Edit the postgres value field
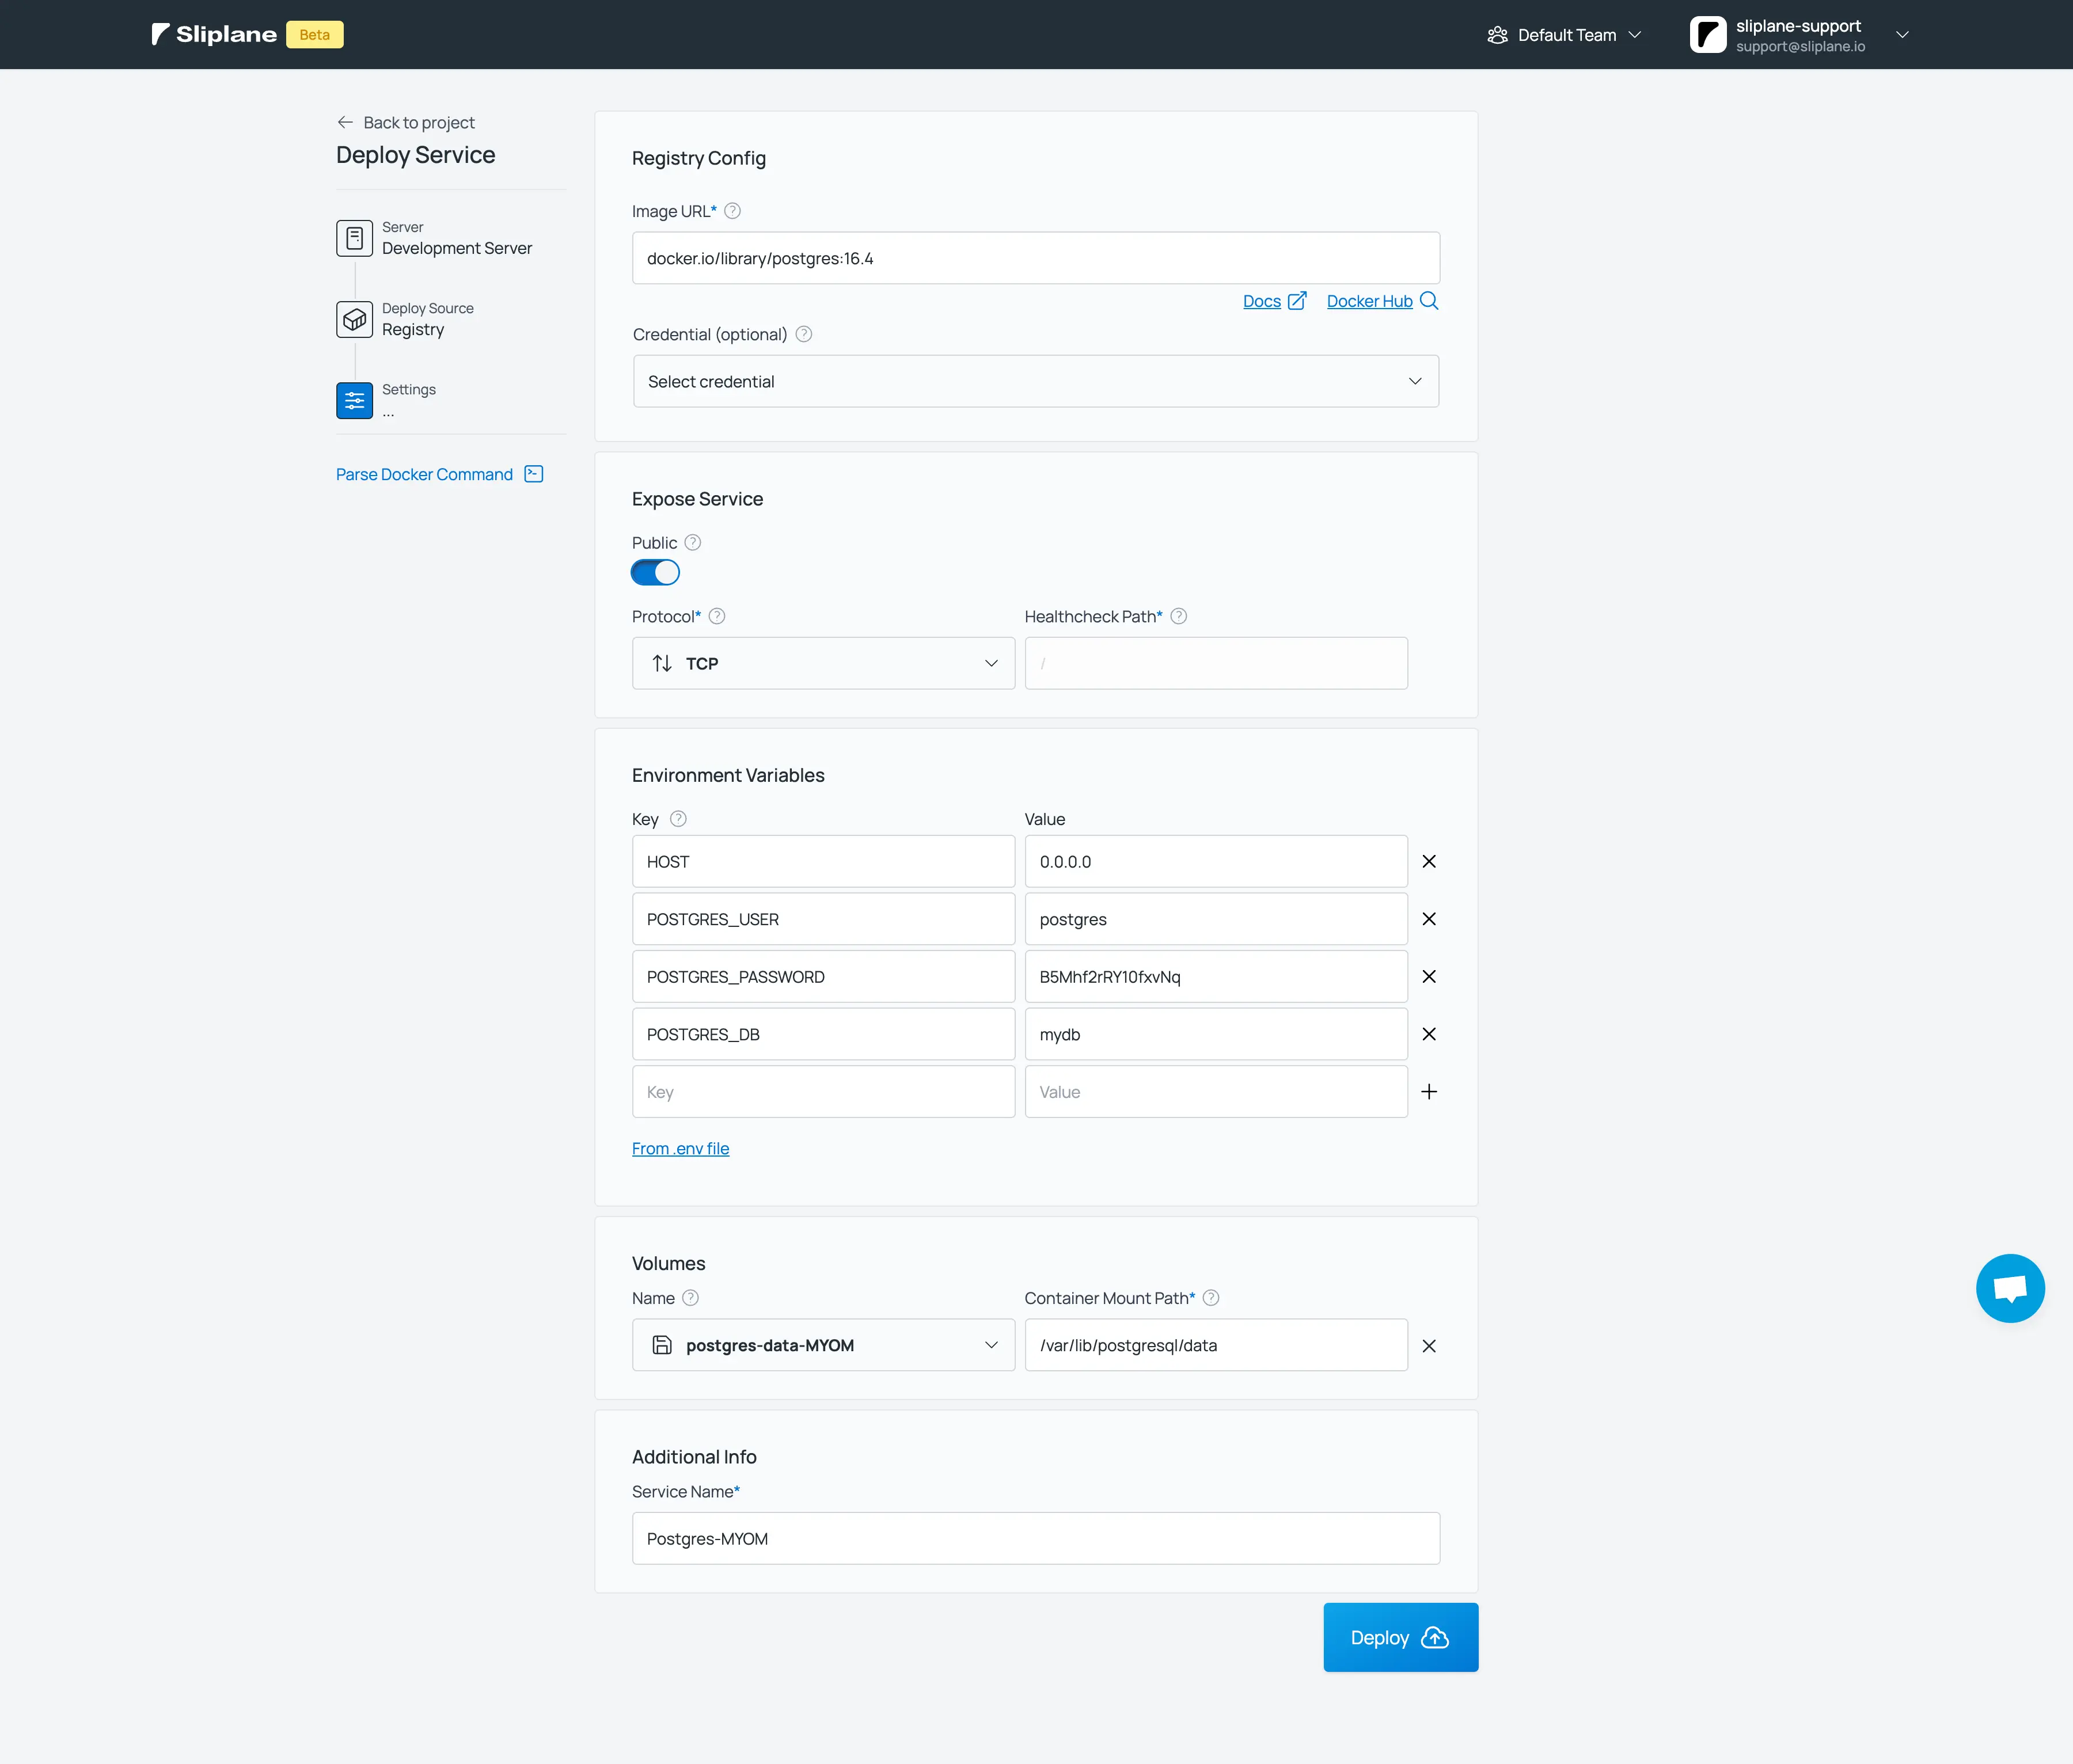The image size is (2073, 1764). coord(1216,919)
